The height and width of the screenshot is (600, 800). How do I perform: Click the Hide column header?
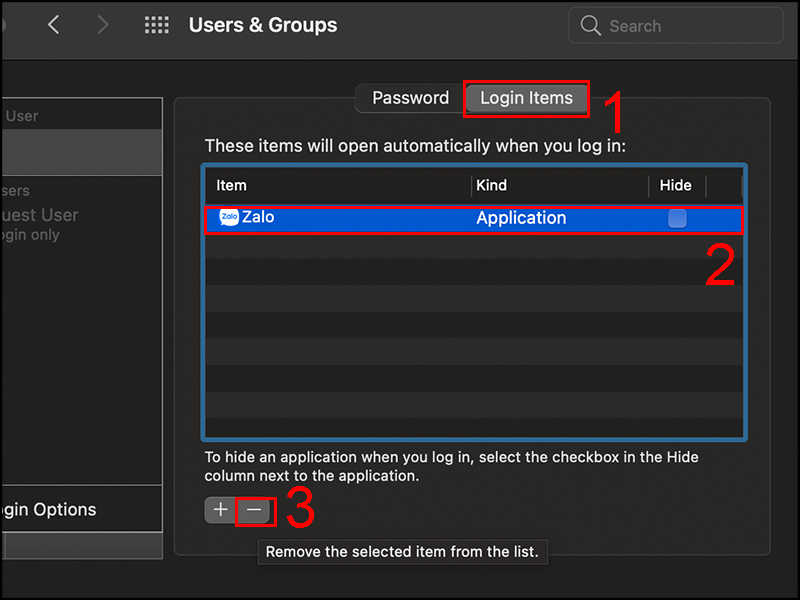tap(676, 185)
